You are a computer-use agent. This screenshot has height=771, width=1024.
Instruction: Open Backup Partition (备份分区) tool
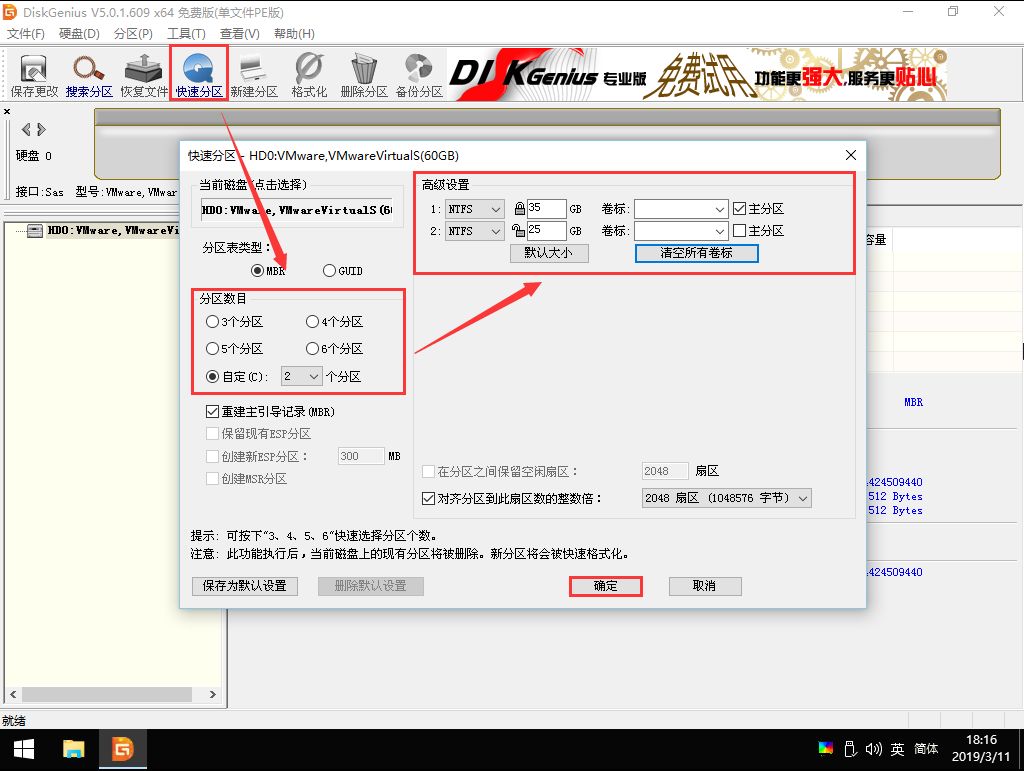[419, 76]
